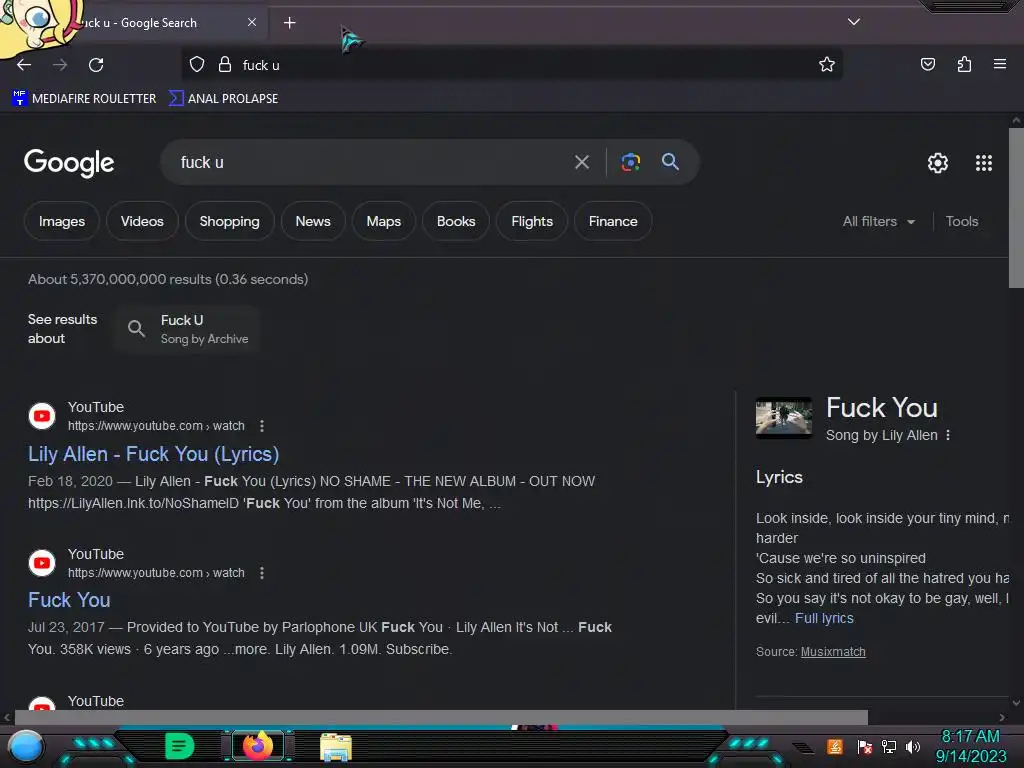Submit search with magnifier icon

tap(670, 161)
